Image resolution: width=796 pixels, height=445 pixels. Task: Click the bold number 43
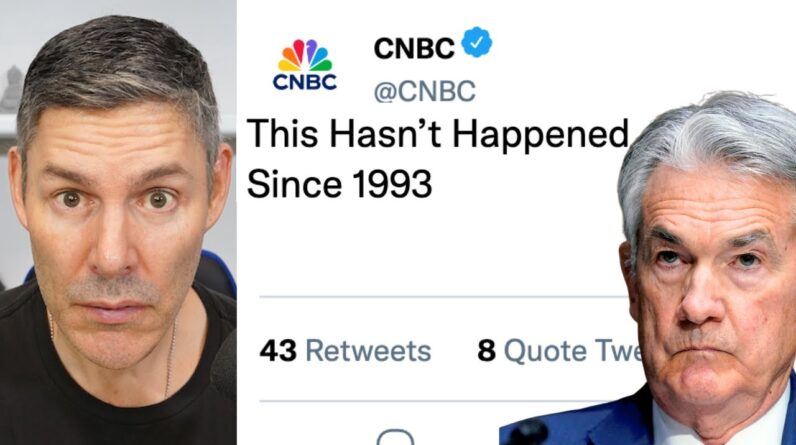click(278, 351)
